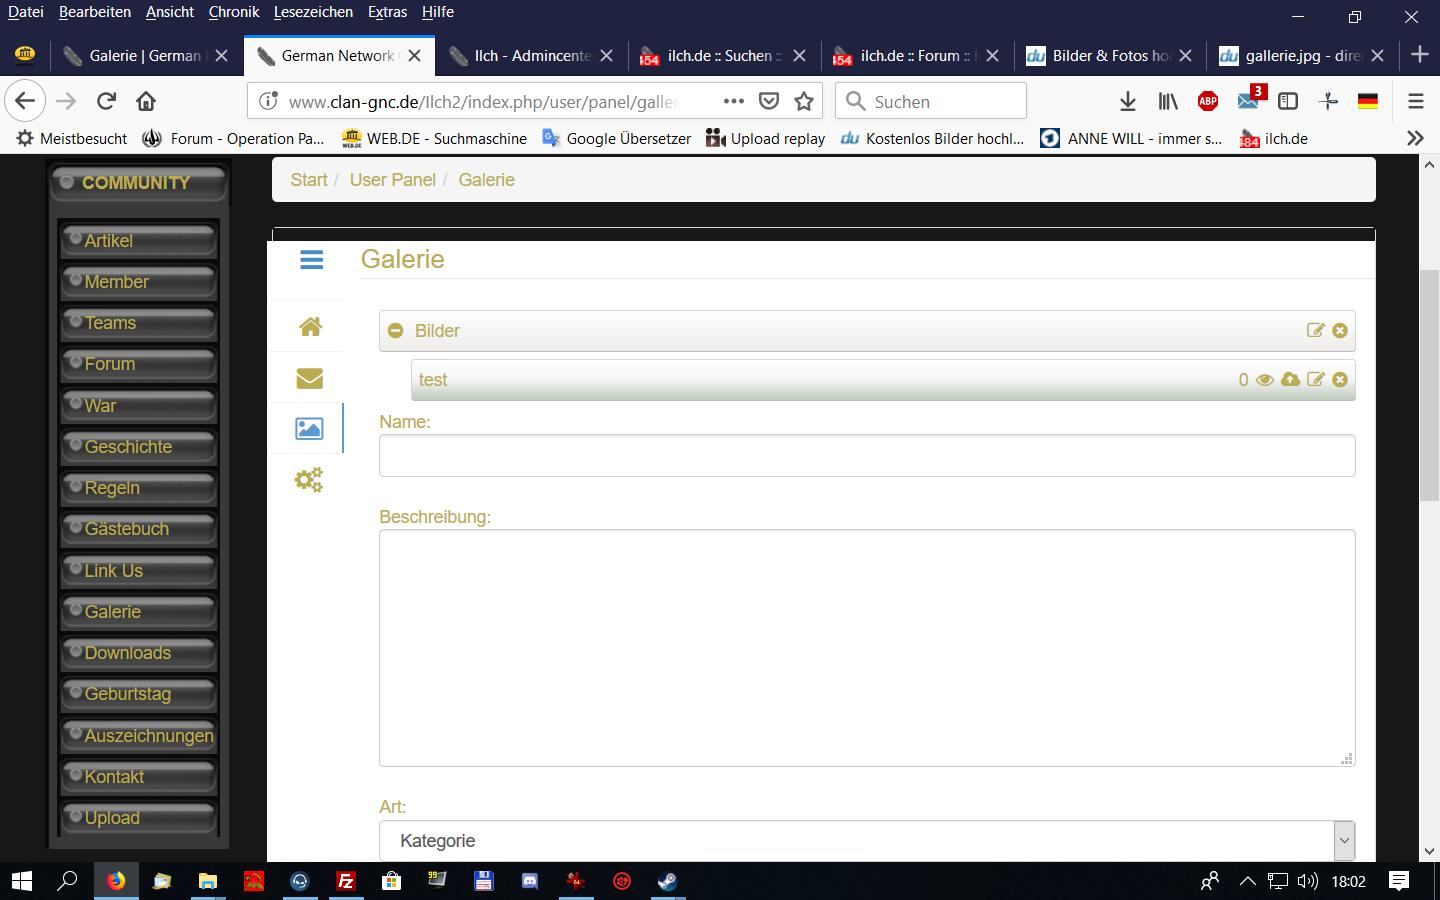Image resolution: width=1440 pixels, height=900 pixels.
Task: Open the settings gears icon in panel
Action: click(309, 480)
